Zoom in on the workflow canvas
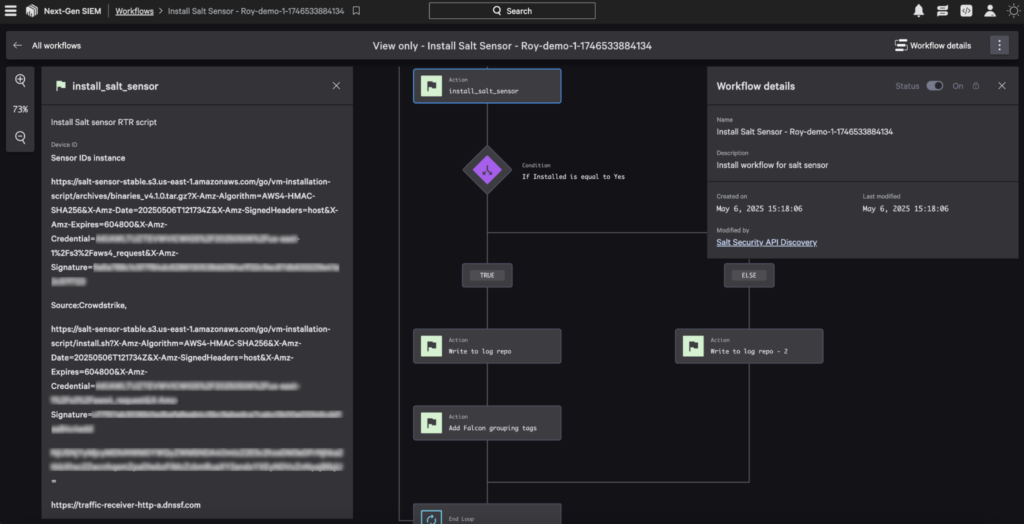1024x524 pixels. tap(20, 80)
